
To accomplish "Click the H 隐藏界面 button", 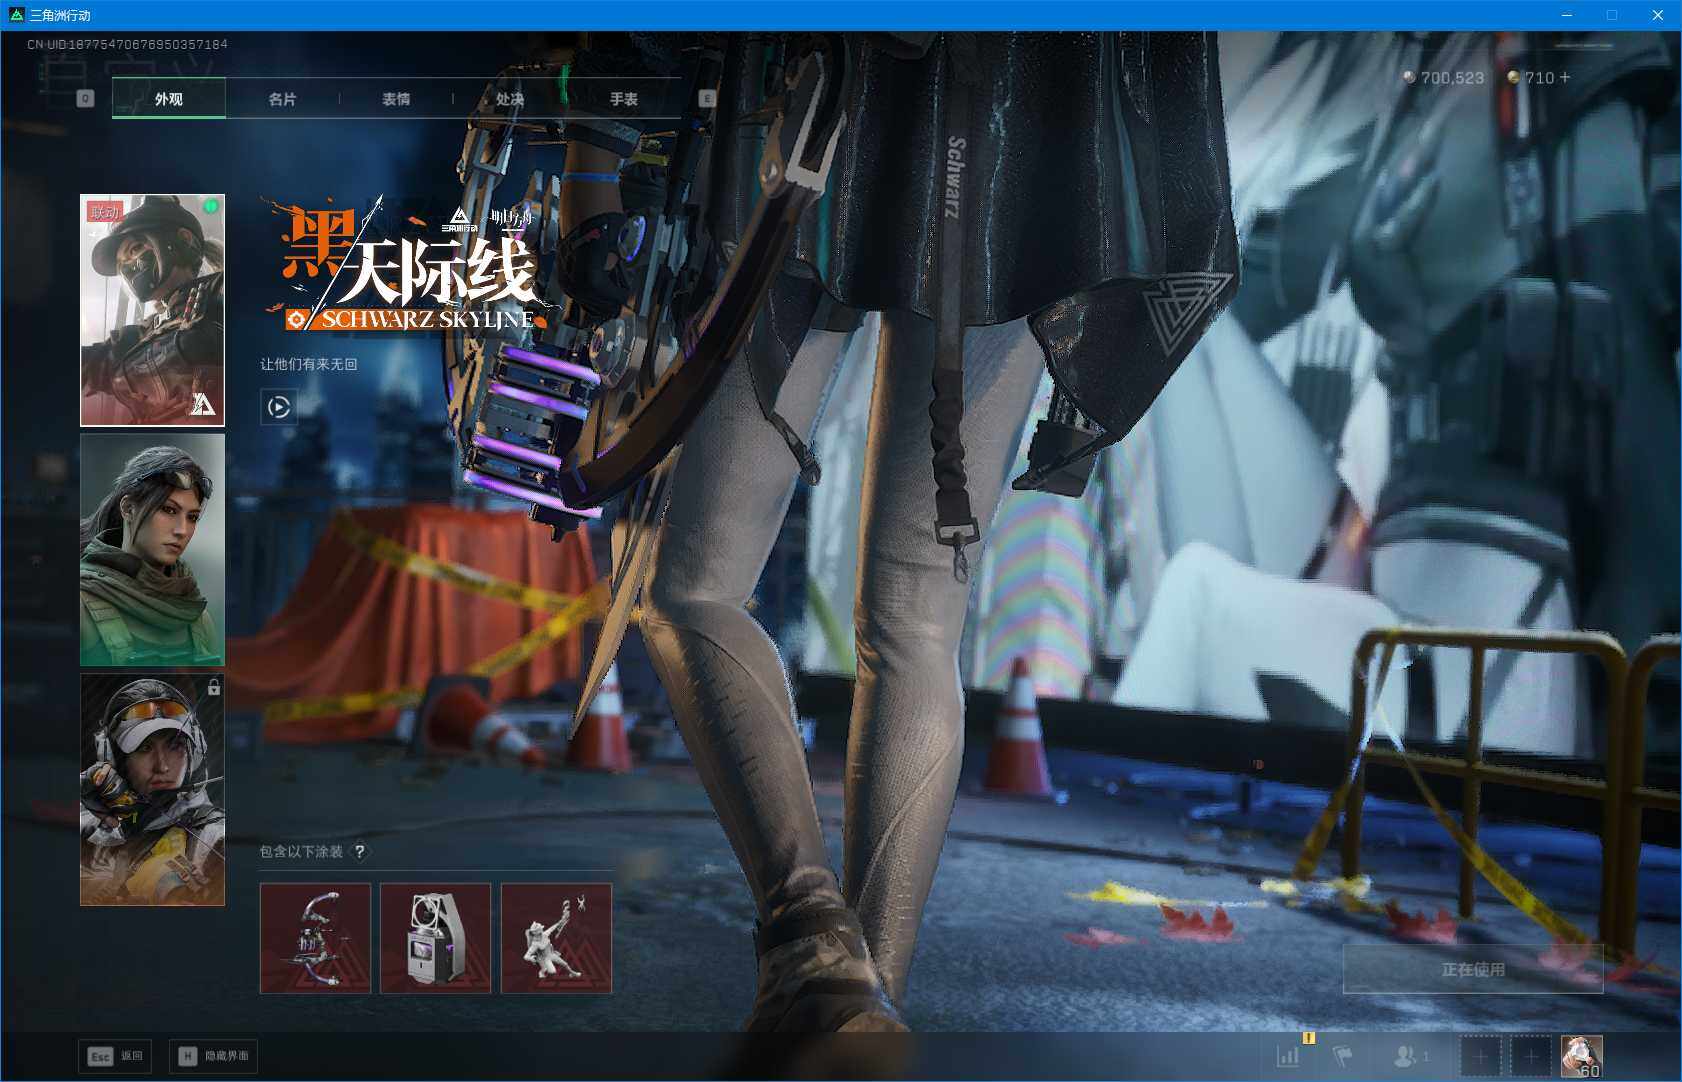I will coord(213,1056).
